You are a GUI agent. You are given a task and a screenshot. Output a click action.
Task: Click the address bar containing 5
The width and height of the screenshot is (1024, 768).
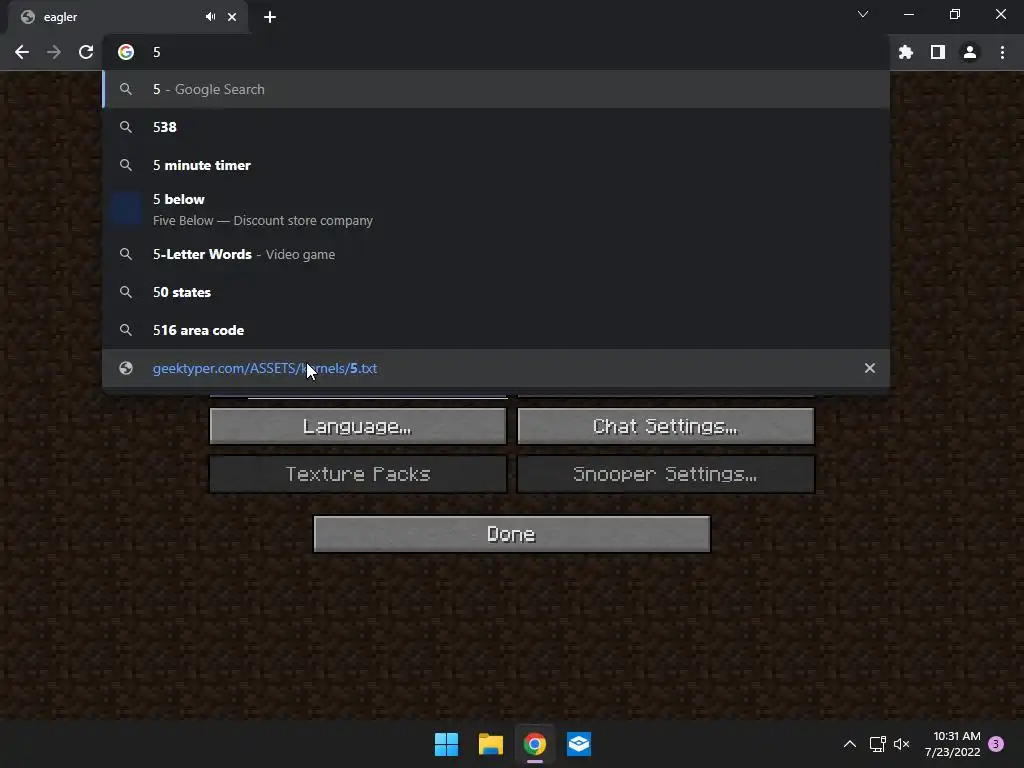click(496, 52)
